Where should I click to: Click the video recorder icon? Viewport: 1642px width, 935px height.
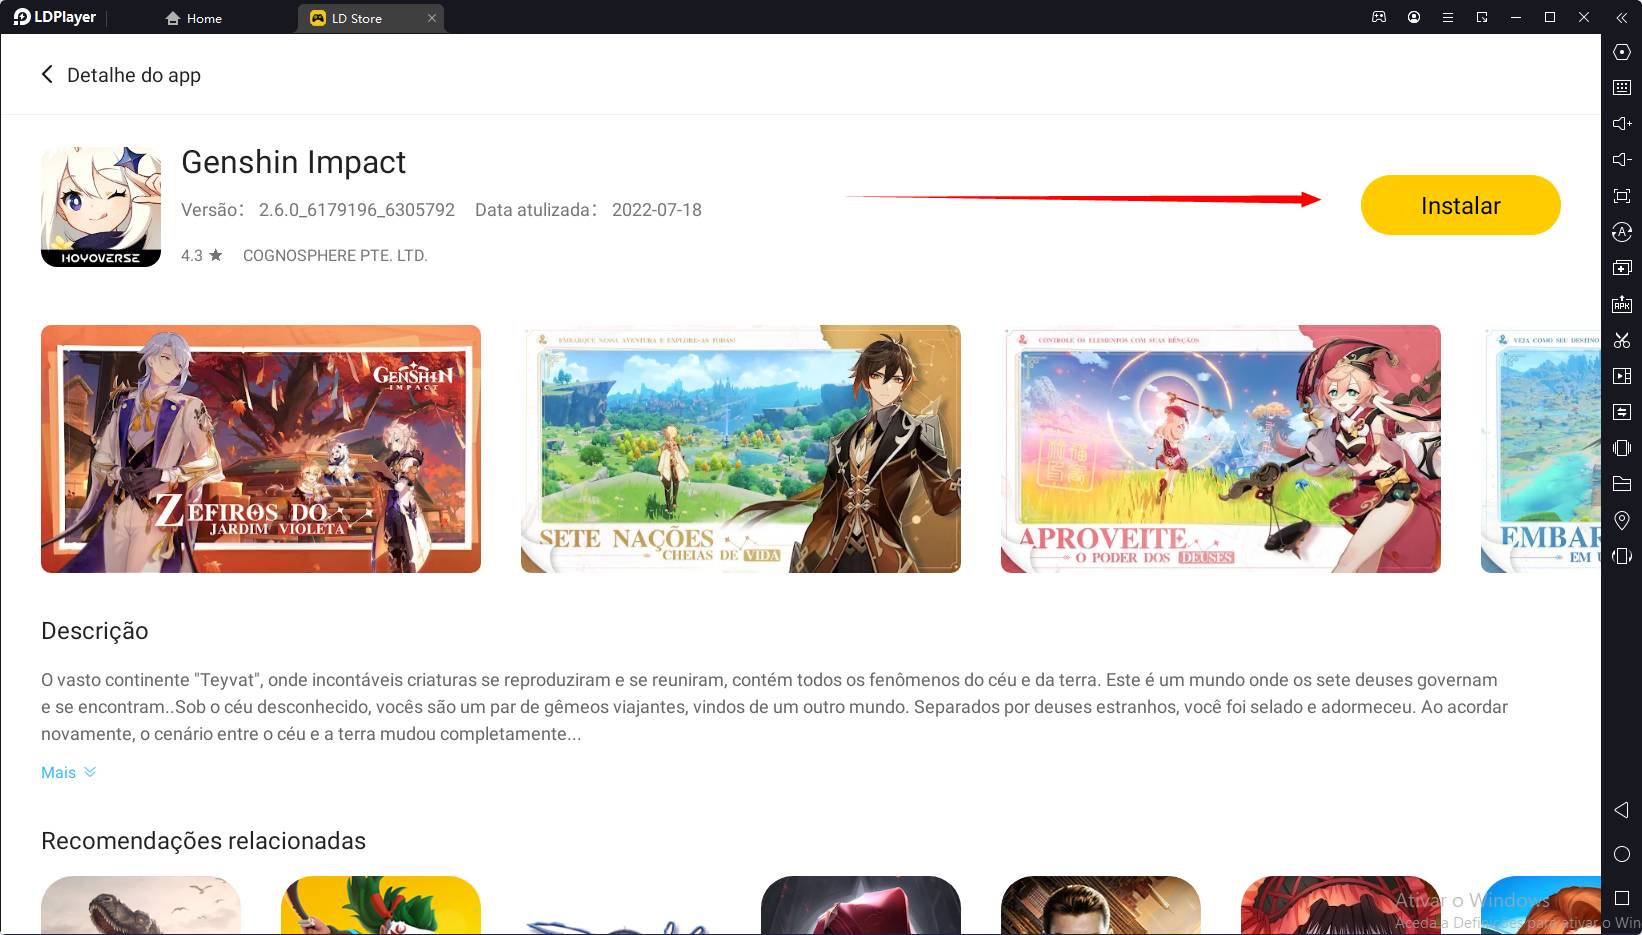(x=1622, y=376)
